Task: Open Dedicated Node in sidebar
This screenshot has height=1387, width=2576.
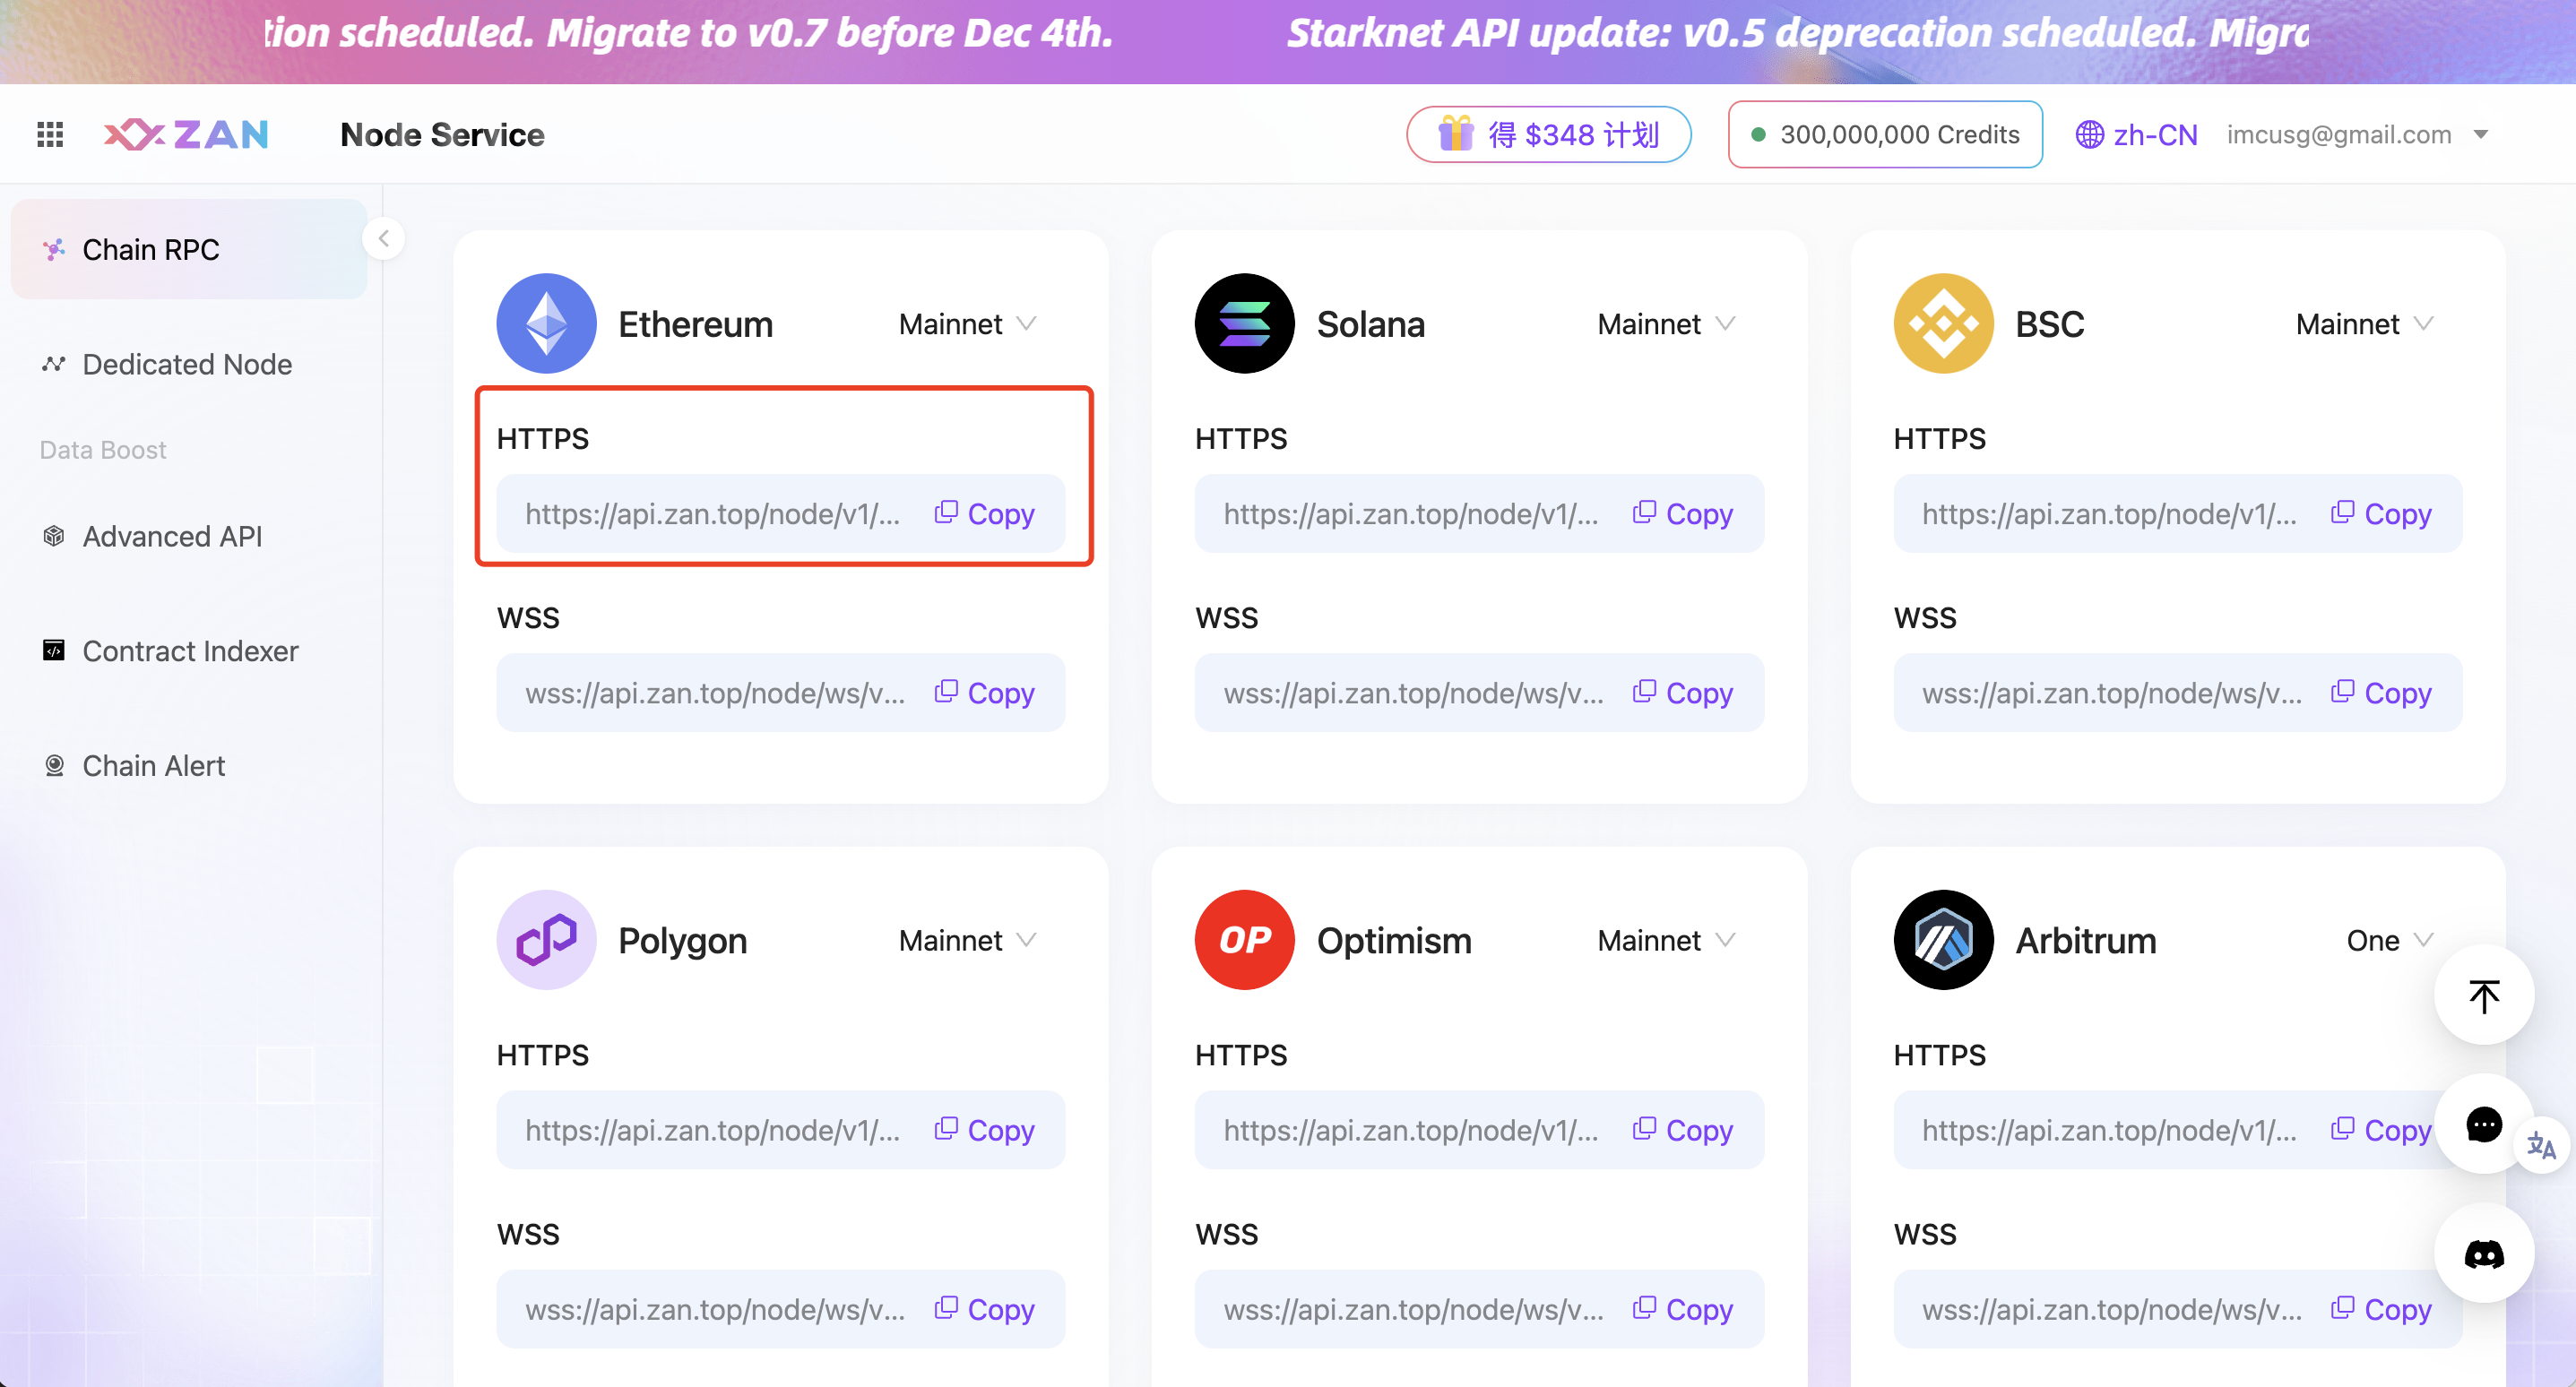Action: click(x=187, y=364)
